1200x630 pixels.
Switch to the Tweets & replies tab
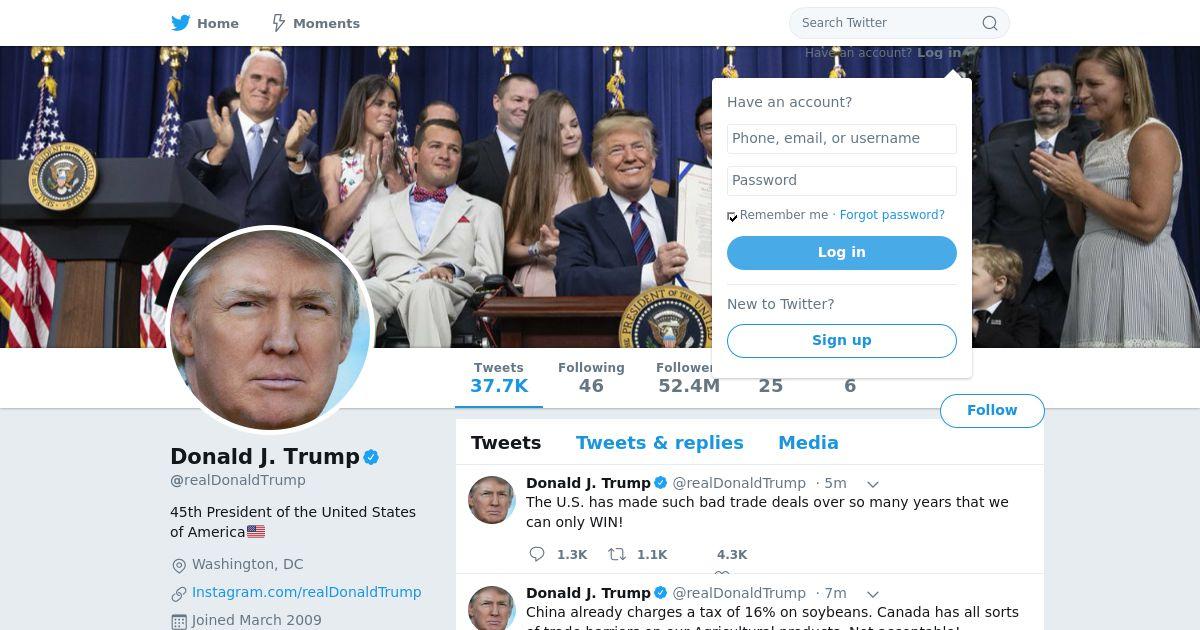point(660,443)
